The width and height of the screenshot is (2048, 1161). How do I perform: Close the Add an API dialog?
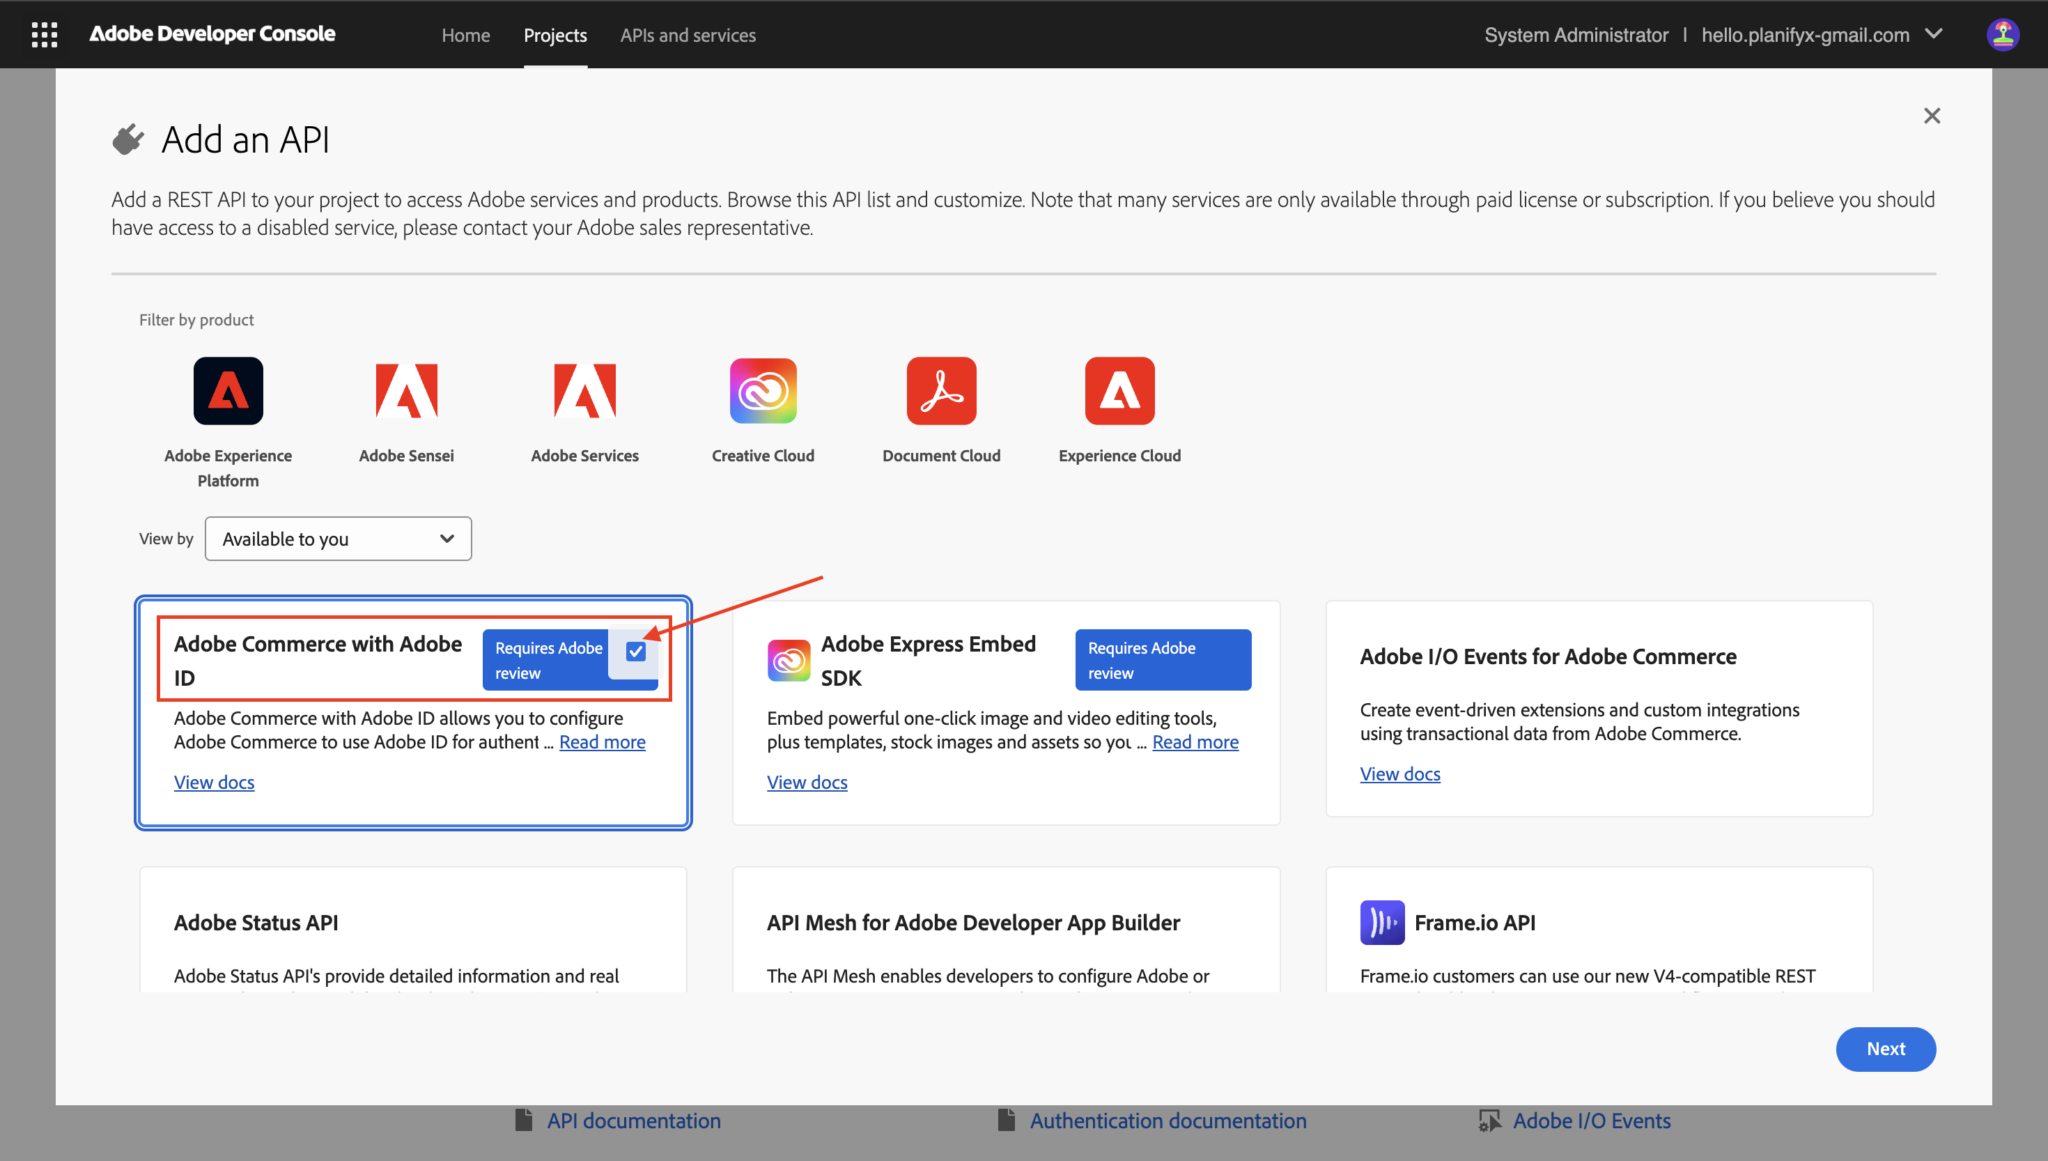click(x=1932, y=116)
